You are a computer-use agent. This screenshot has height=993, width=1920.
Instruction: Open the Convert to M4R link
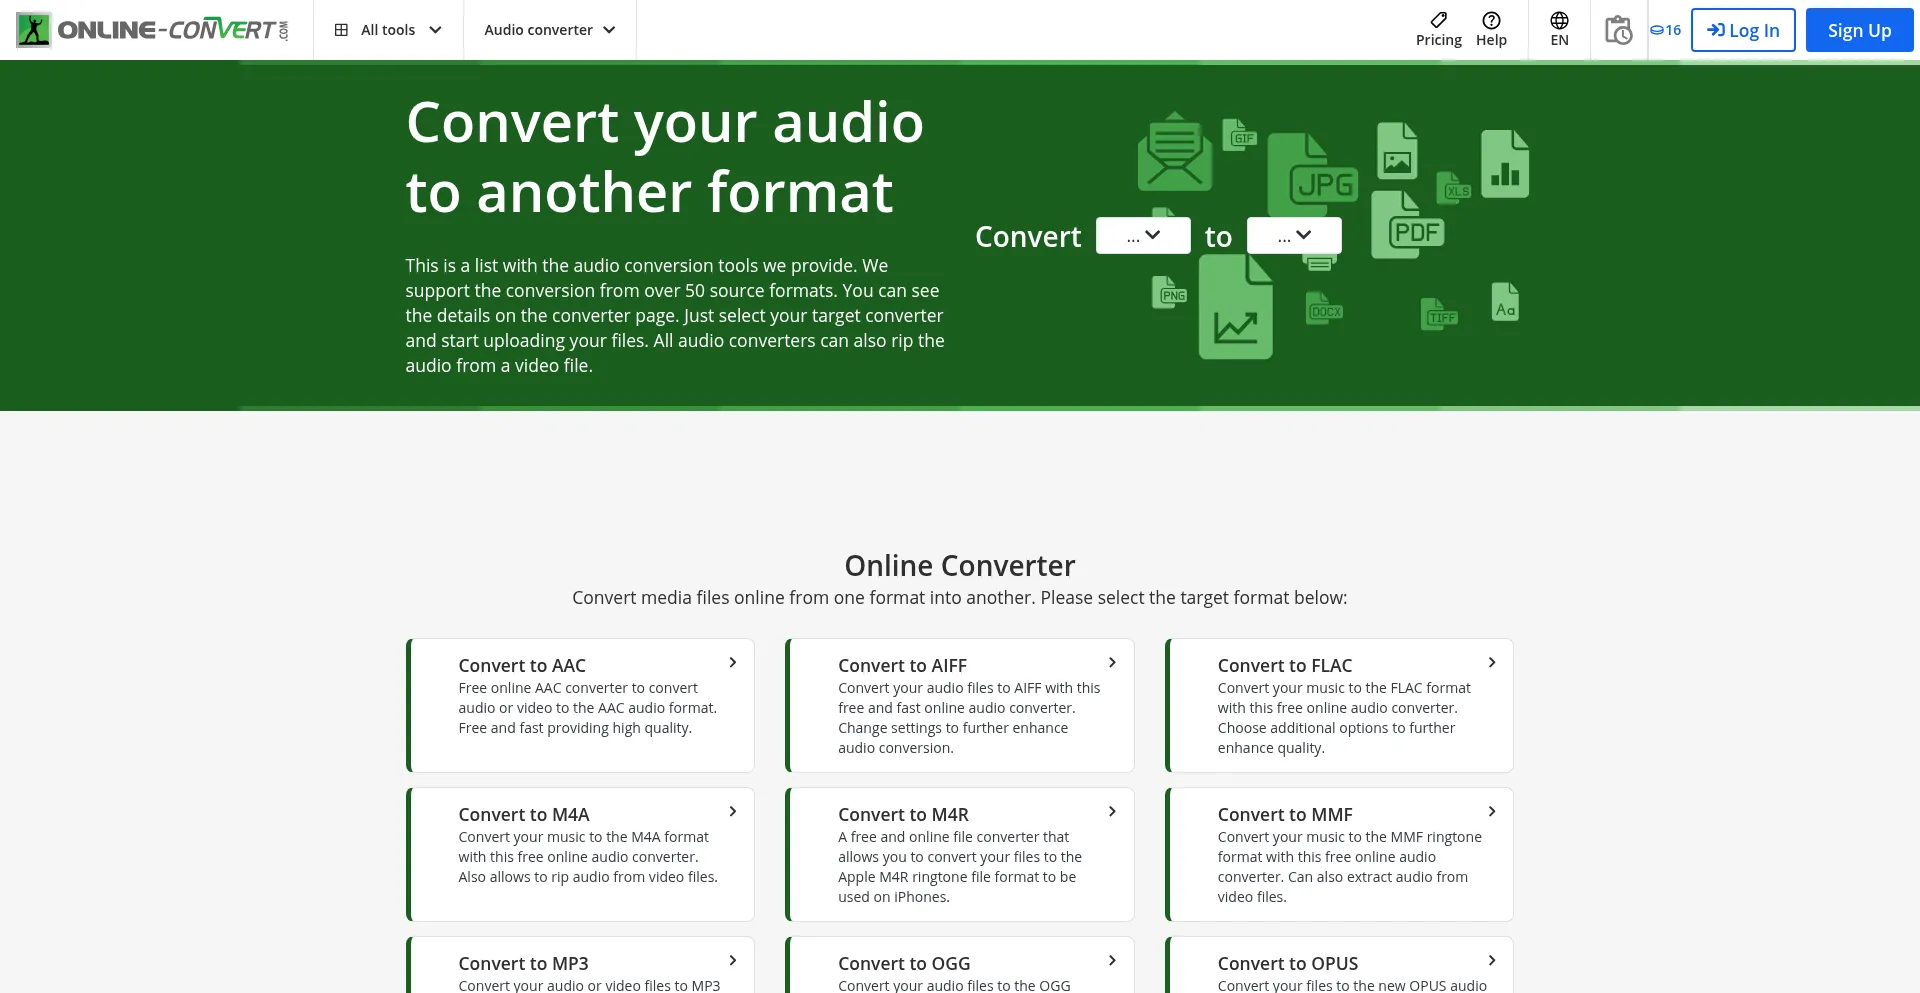coord(903,814)
